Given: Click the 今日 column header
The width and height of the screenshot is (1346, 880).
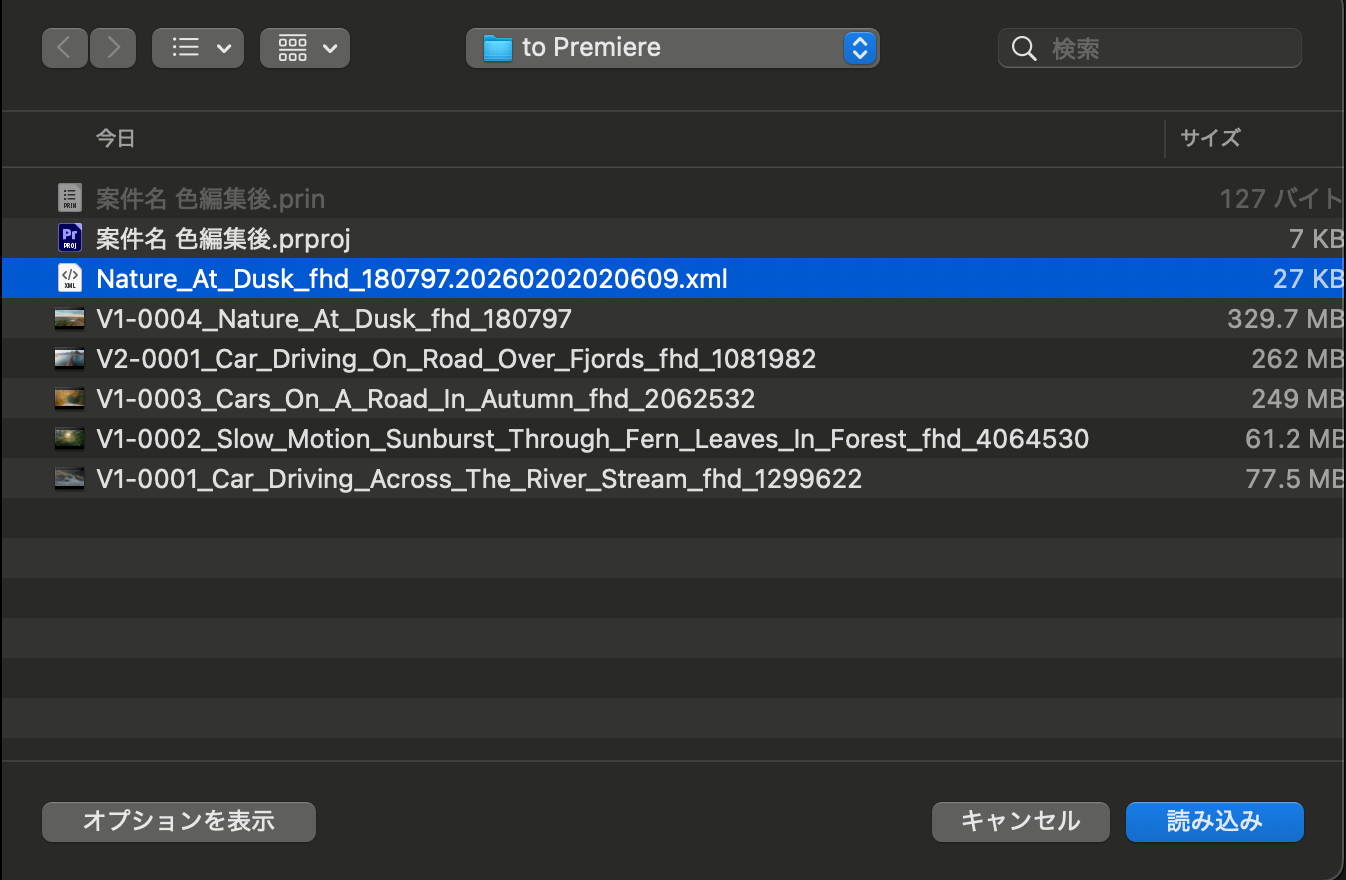Looking at the screenshot, I should [x=115, y=138].
